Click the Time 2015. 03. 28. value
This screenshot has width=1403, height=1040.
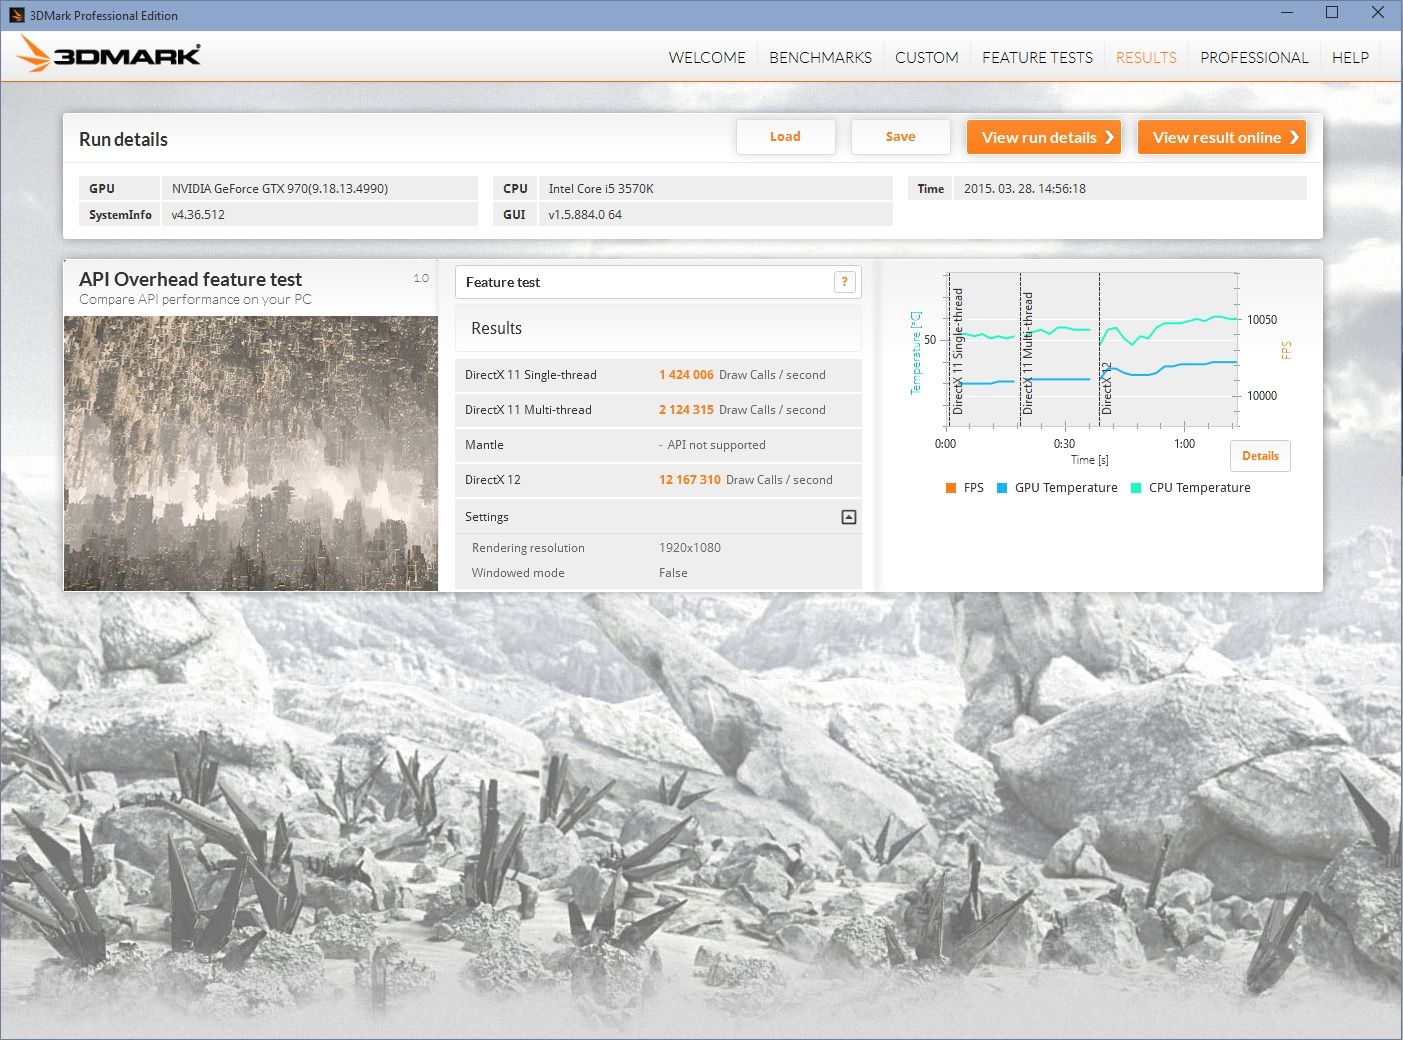[1025, 188]
